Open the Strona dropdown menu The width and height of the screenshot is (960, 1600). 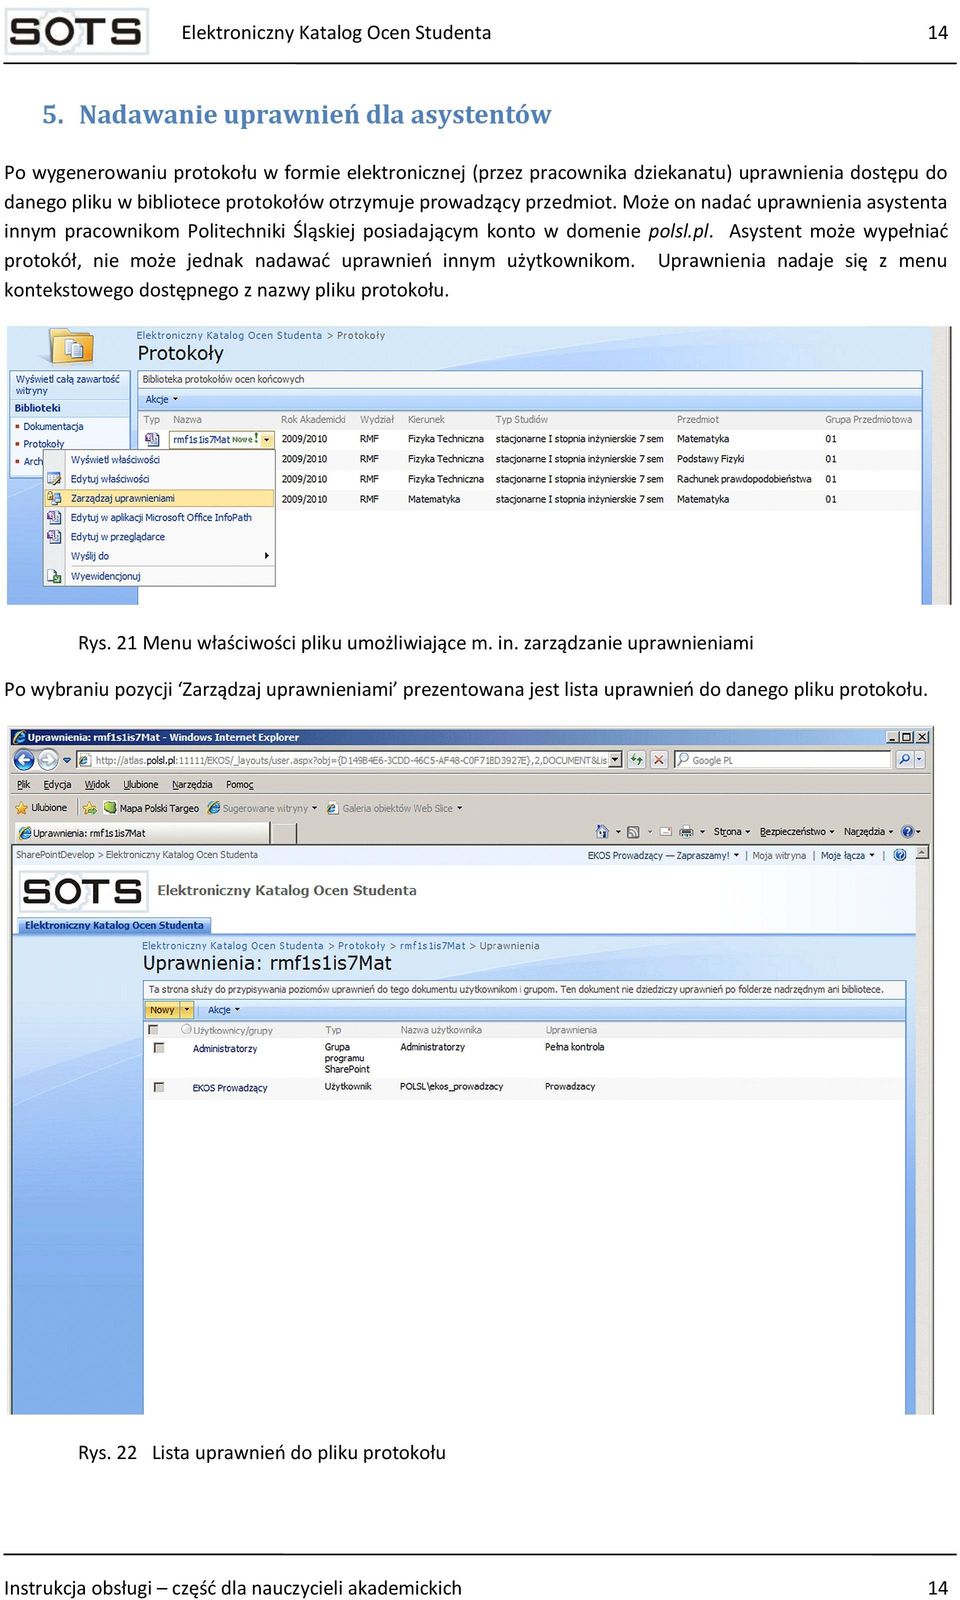(731, 832)
